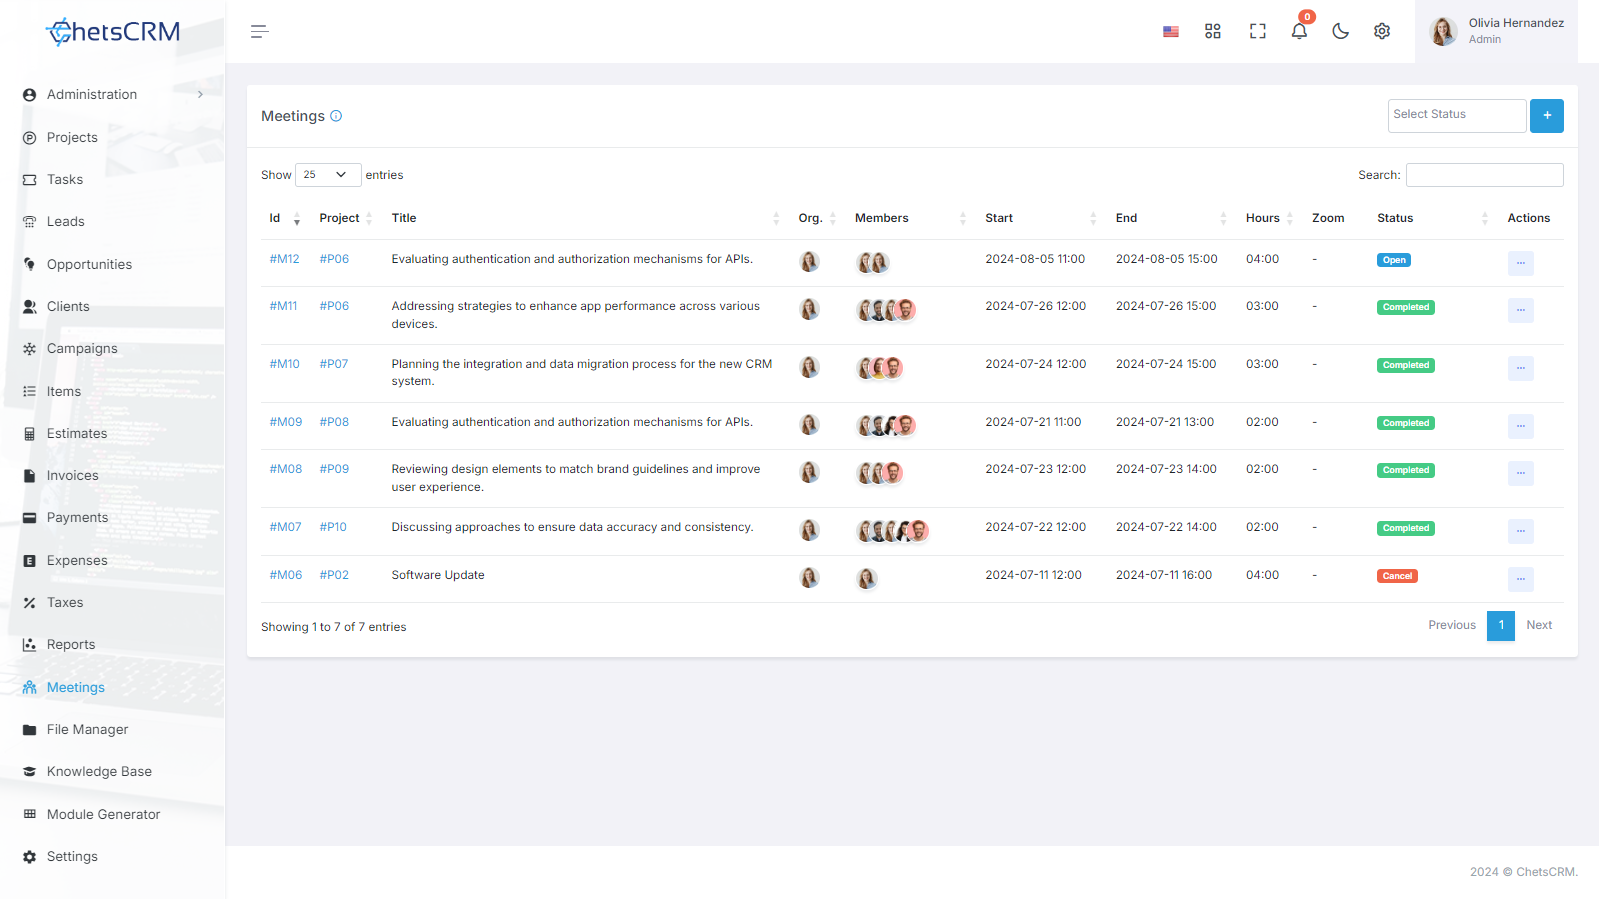
Task: Go to the Previous page
Action: point(1452,625)
